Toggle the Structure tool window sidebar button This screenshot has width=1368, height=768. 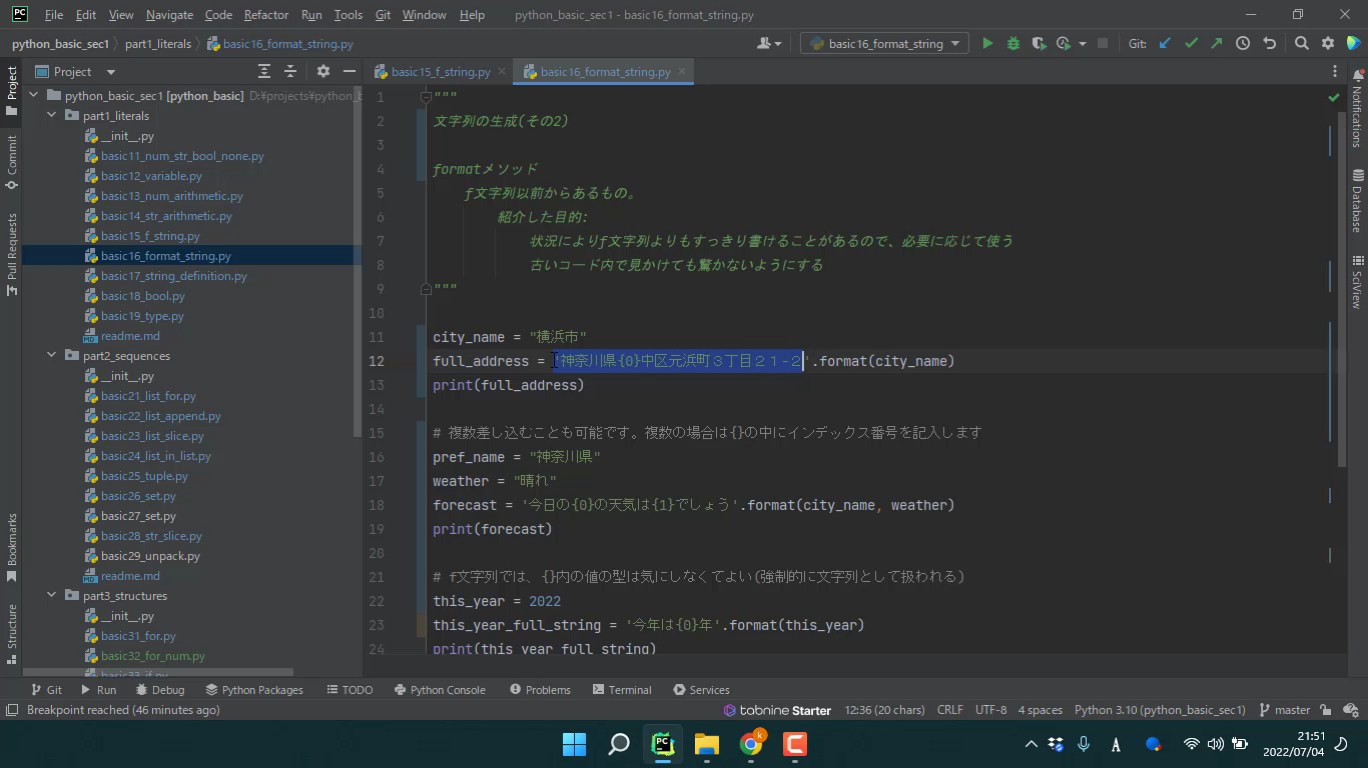12,627
